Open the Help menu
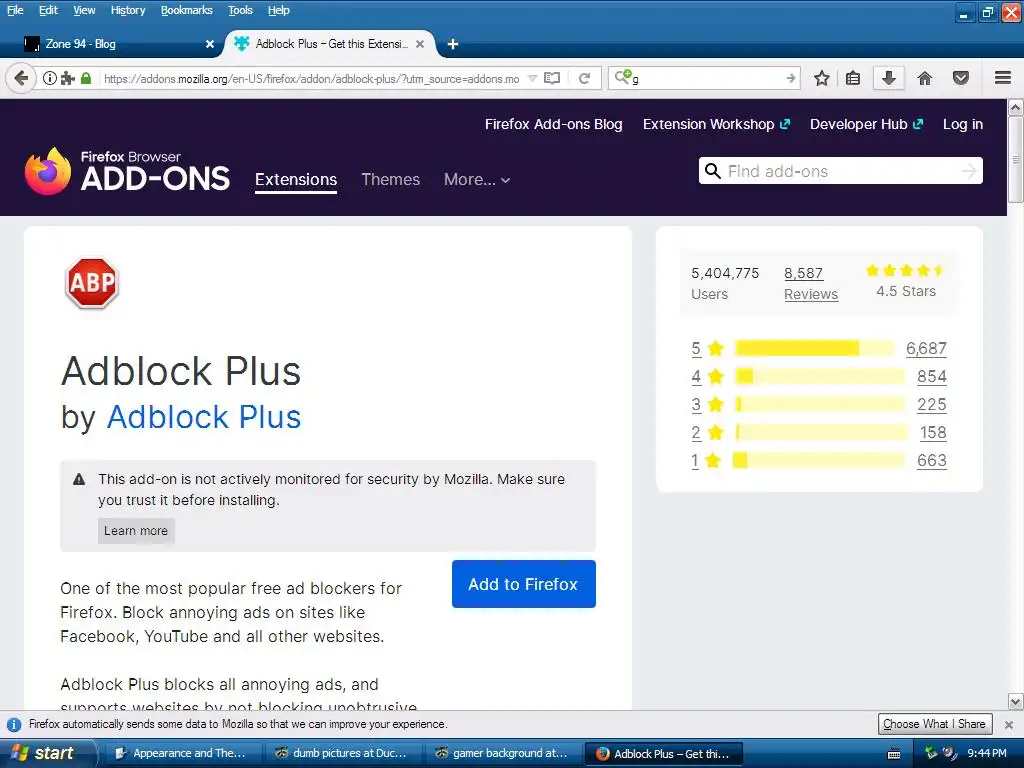This screenshot has height=768, width=1024. pos(279,10)
